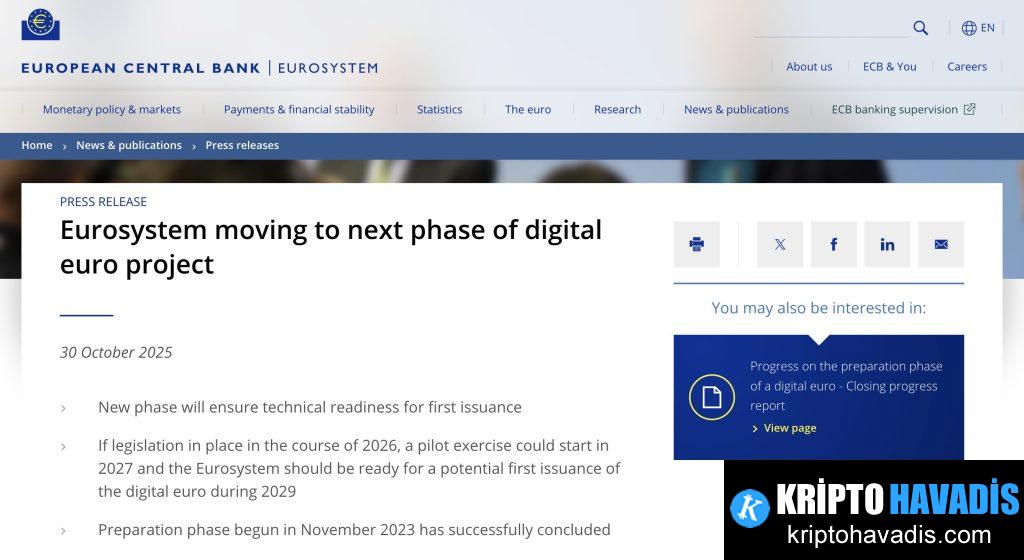Screen dimensions: 1024x560
Task: Open Monetary policy & markets menu
Action: click(x=112, y=110)
